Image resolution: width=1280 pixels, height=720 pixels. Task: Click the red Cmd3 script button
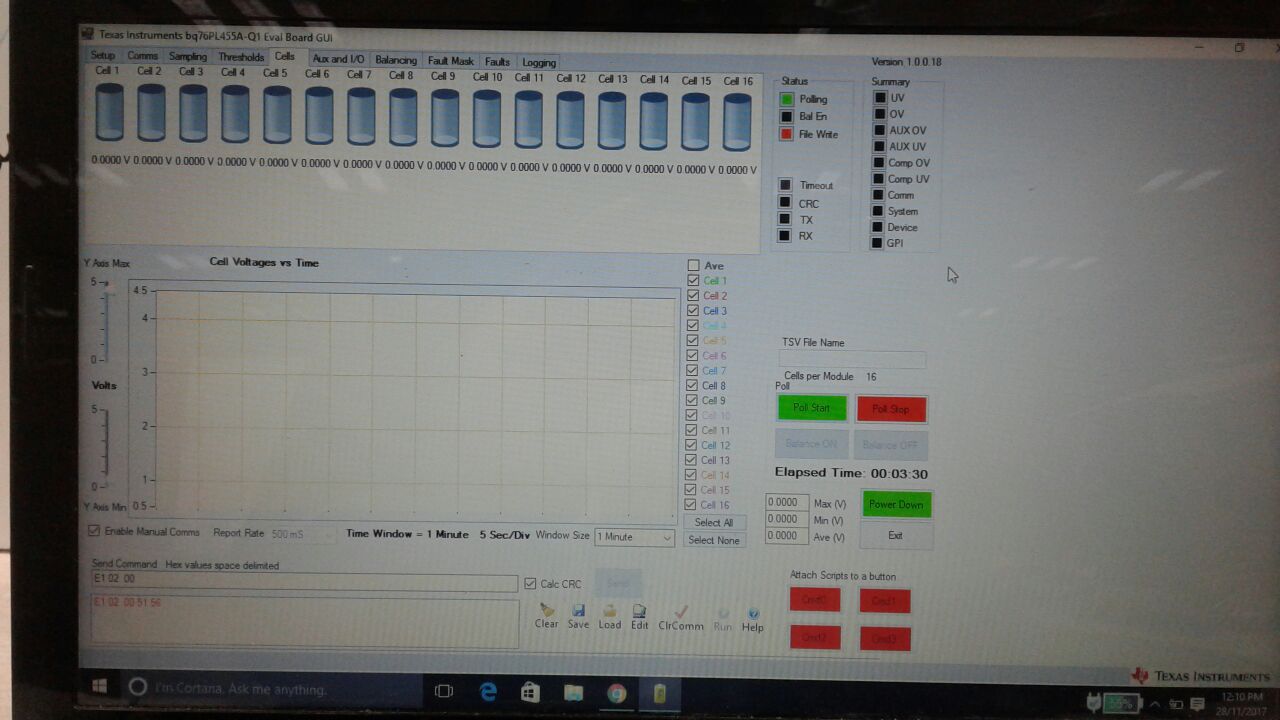pos(884,639)
